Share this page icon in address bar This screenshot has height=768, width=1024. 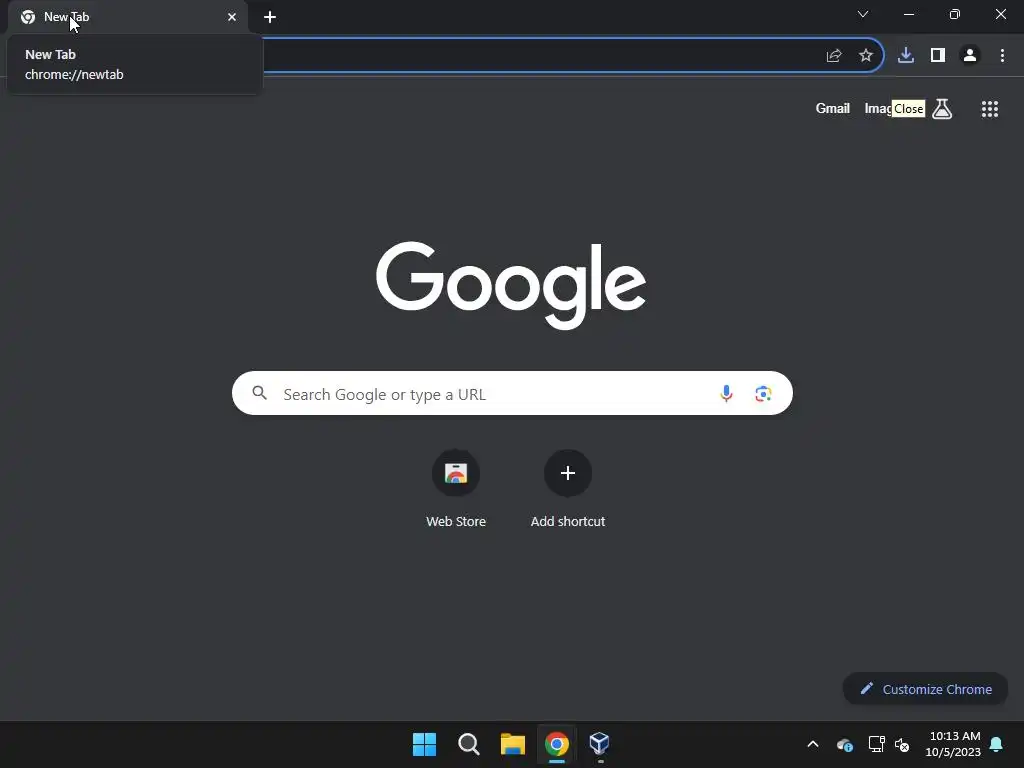point(834,56)
